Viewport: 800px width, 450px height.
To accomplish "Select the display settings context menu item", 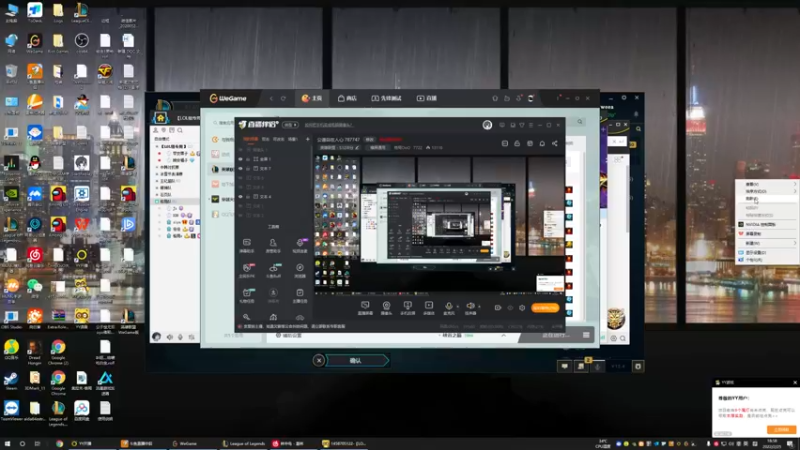I will coord(767,253).
